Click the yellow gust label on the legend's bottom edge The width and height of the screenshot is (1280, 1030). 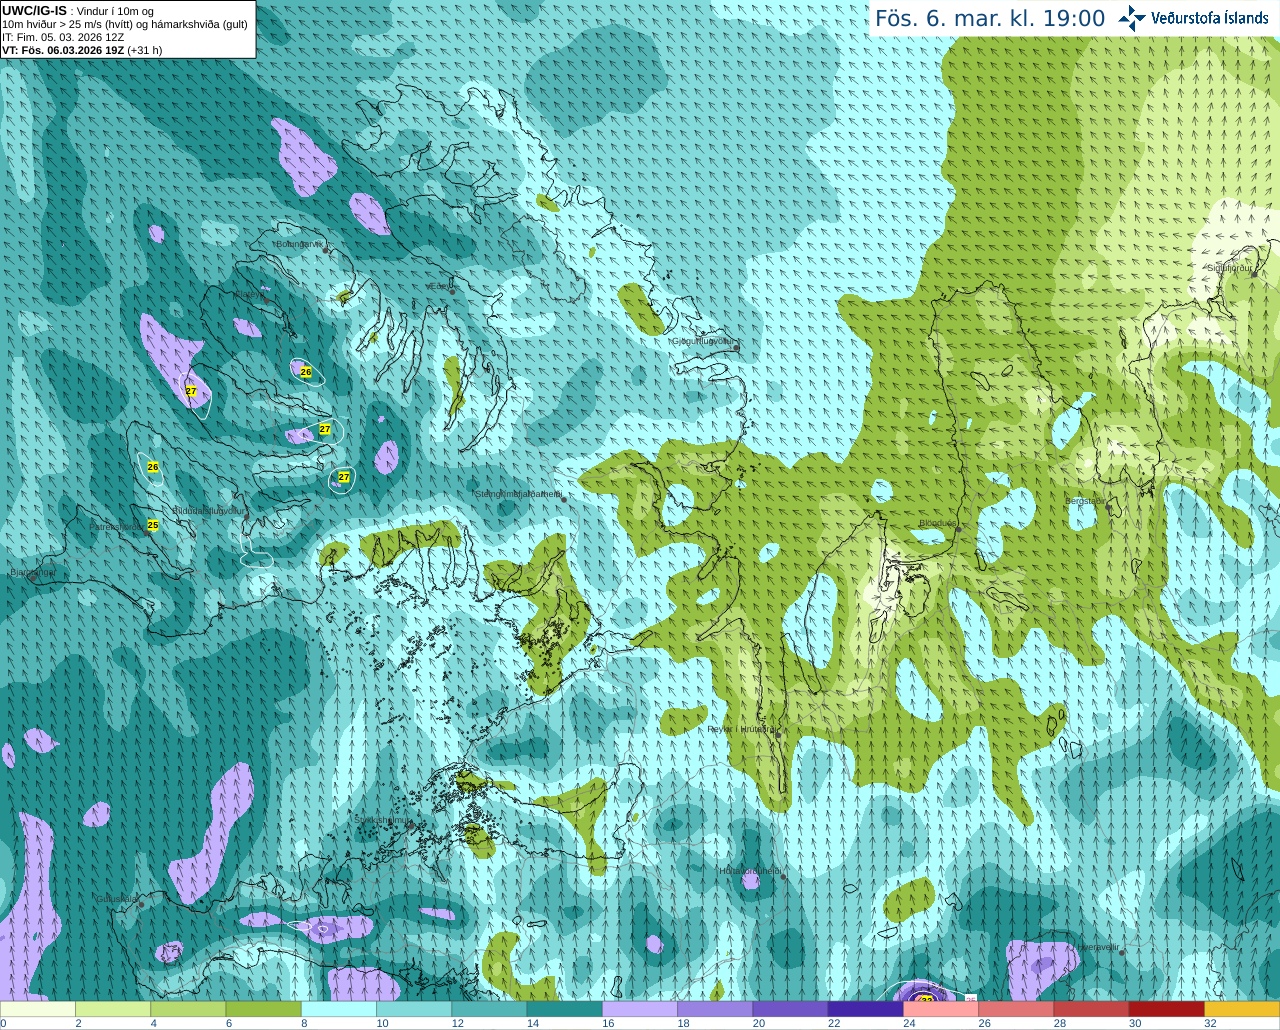[x=926, y=999]
